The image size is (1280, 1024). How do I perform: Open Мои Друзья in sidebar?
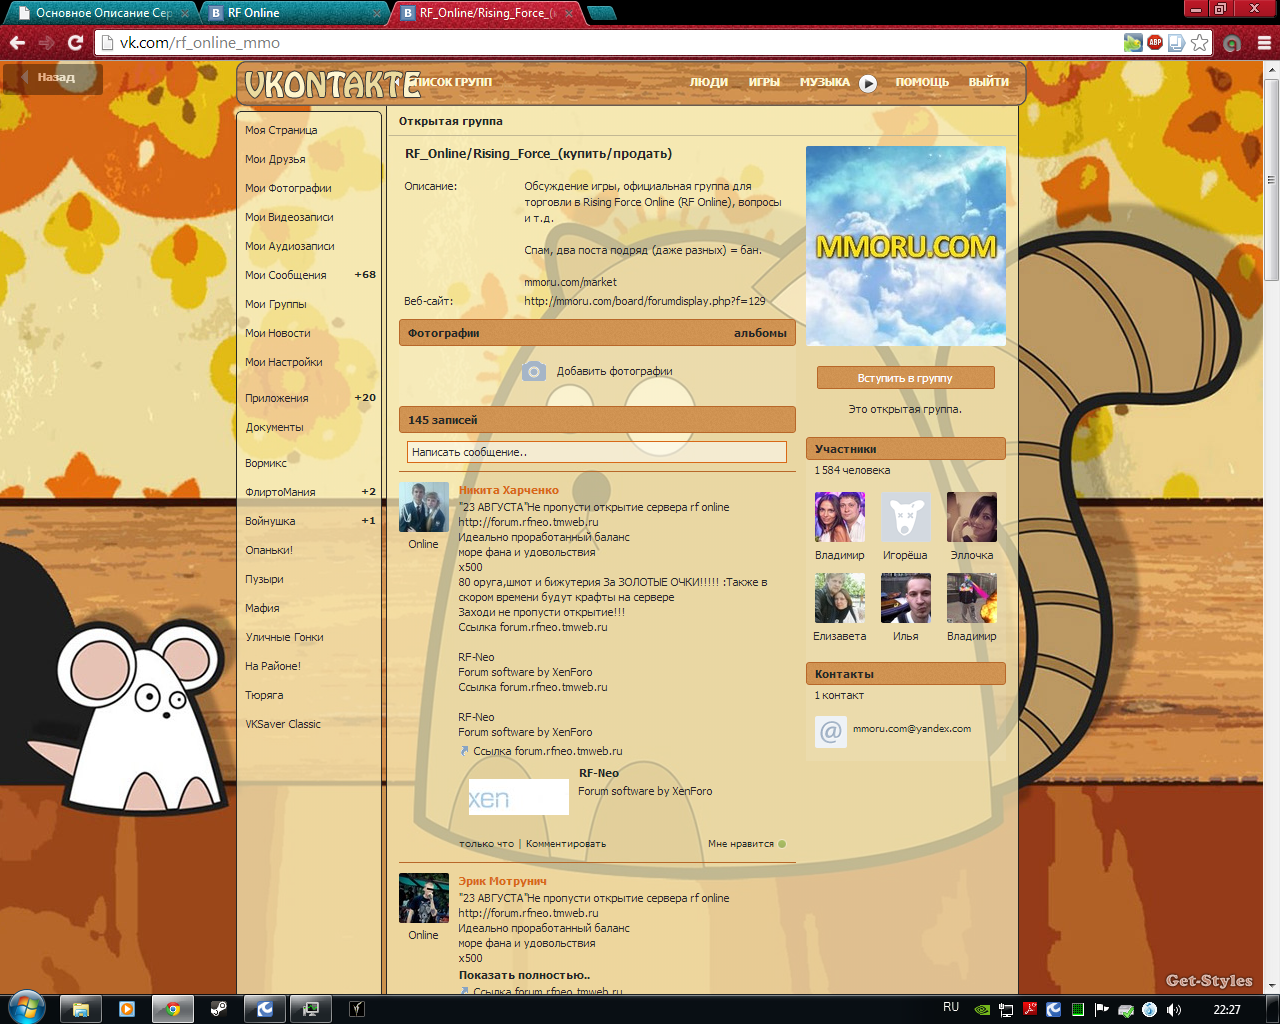pos(275,159)
